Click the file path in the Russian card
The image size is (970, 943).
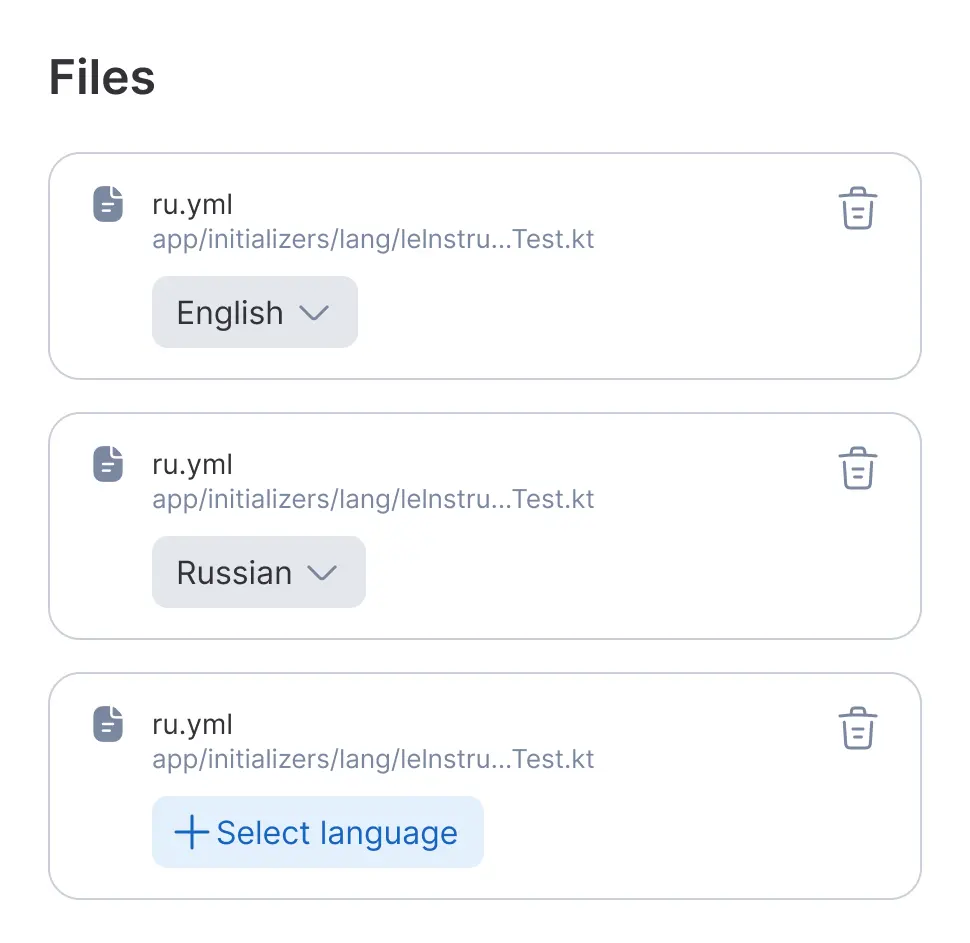tap(373, 500)
